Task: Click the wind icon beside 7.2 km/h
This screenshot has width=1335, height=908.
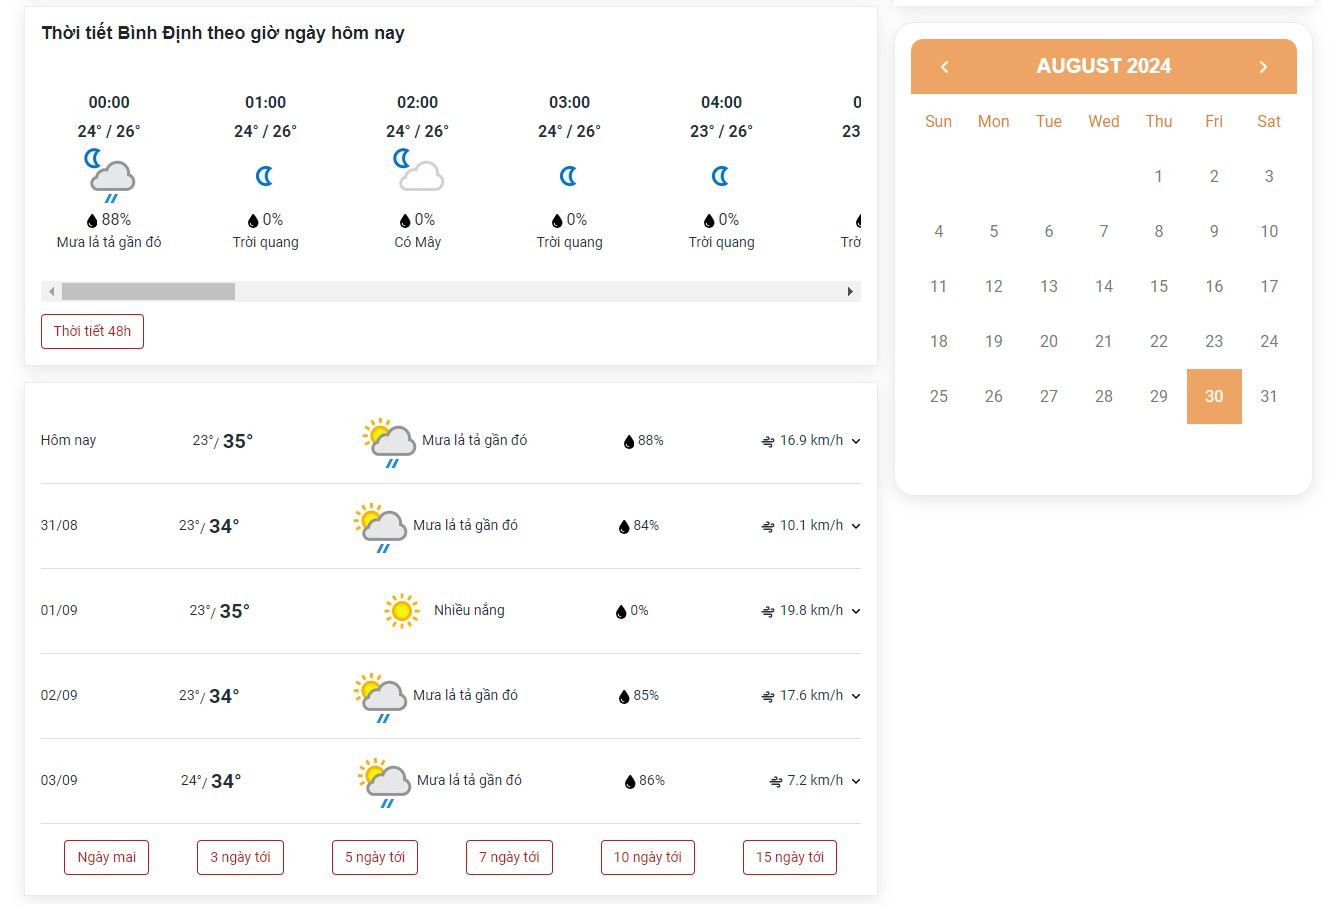Action: pyautogui.click(x=776, y=781)
